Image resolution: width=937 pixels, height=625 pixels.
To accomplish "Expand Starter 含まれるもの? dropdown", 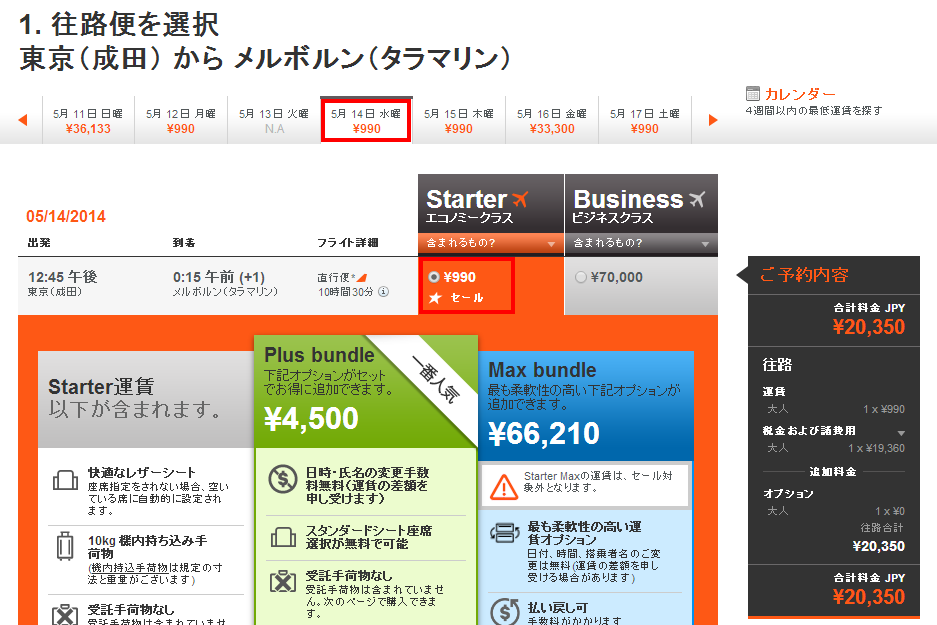I will (491, 243).
